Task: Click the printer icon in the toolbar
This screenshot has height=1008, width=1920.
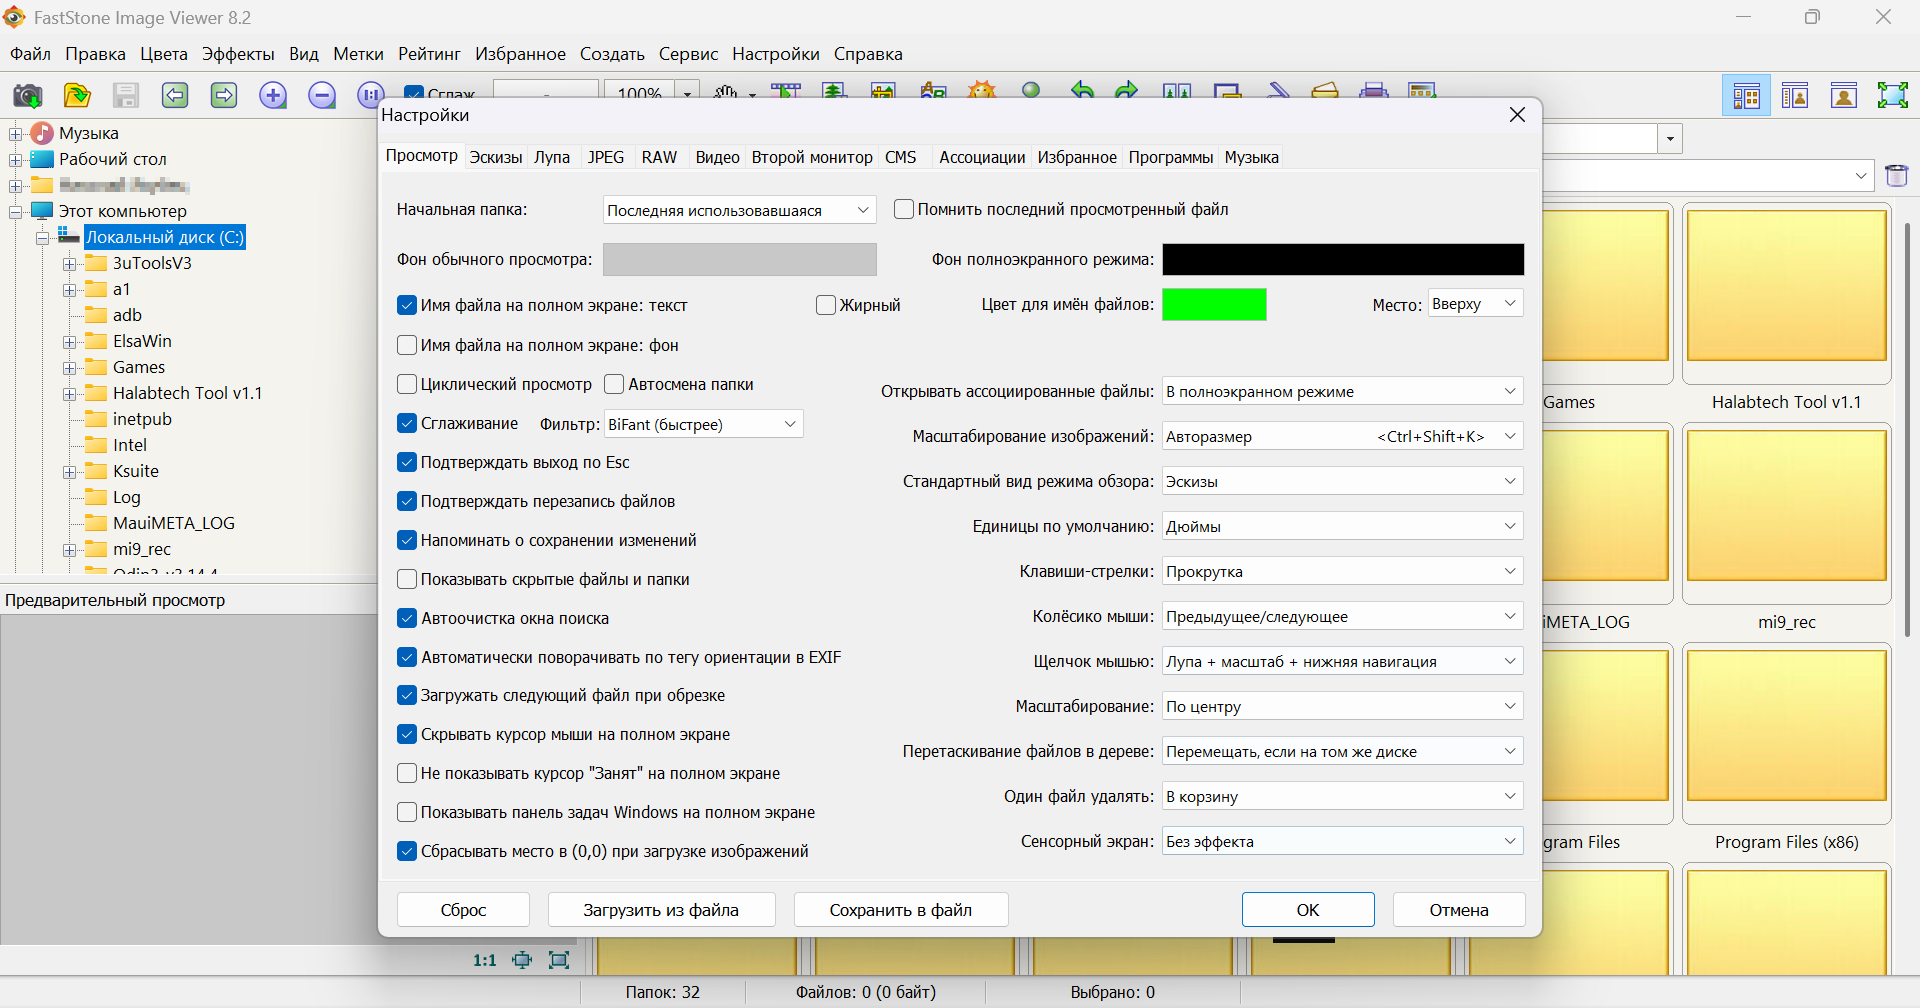Action: pos(1374,91)
